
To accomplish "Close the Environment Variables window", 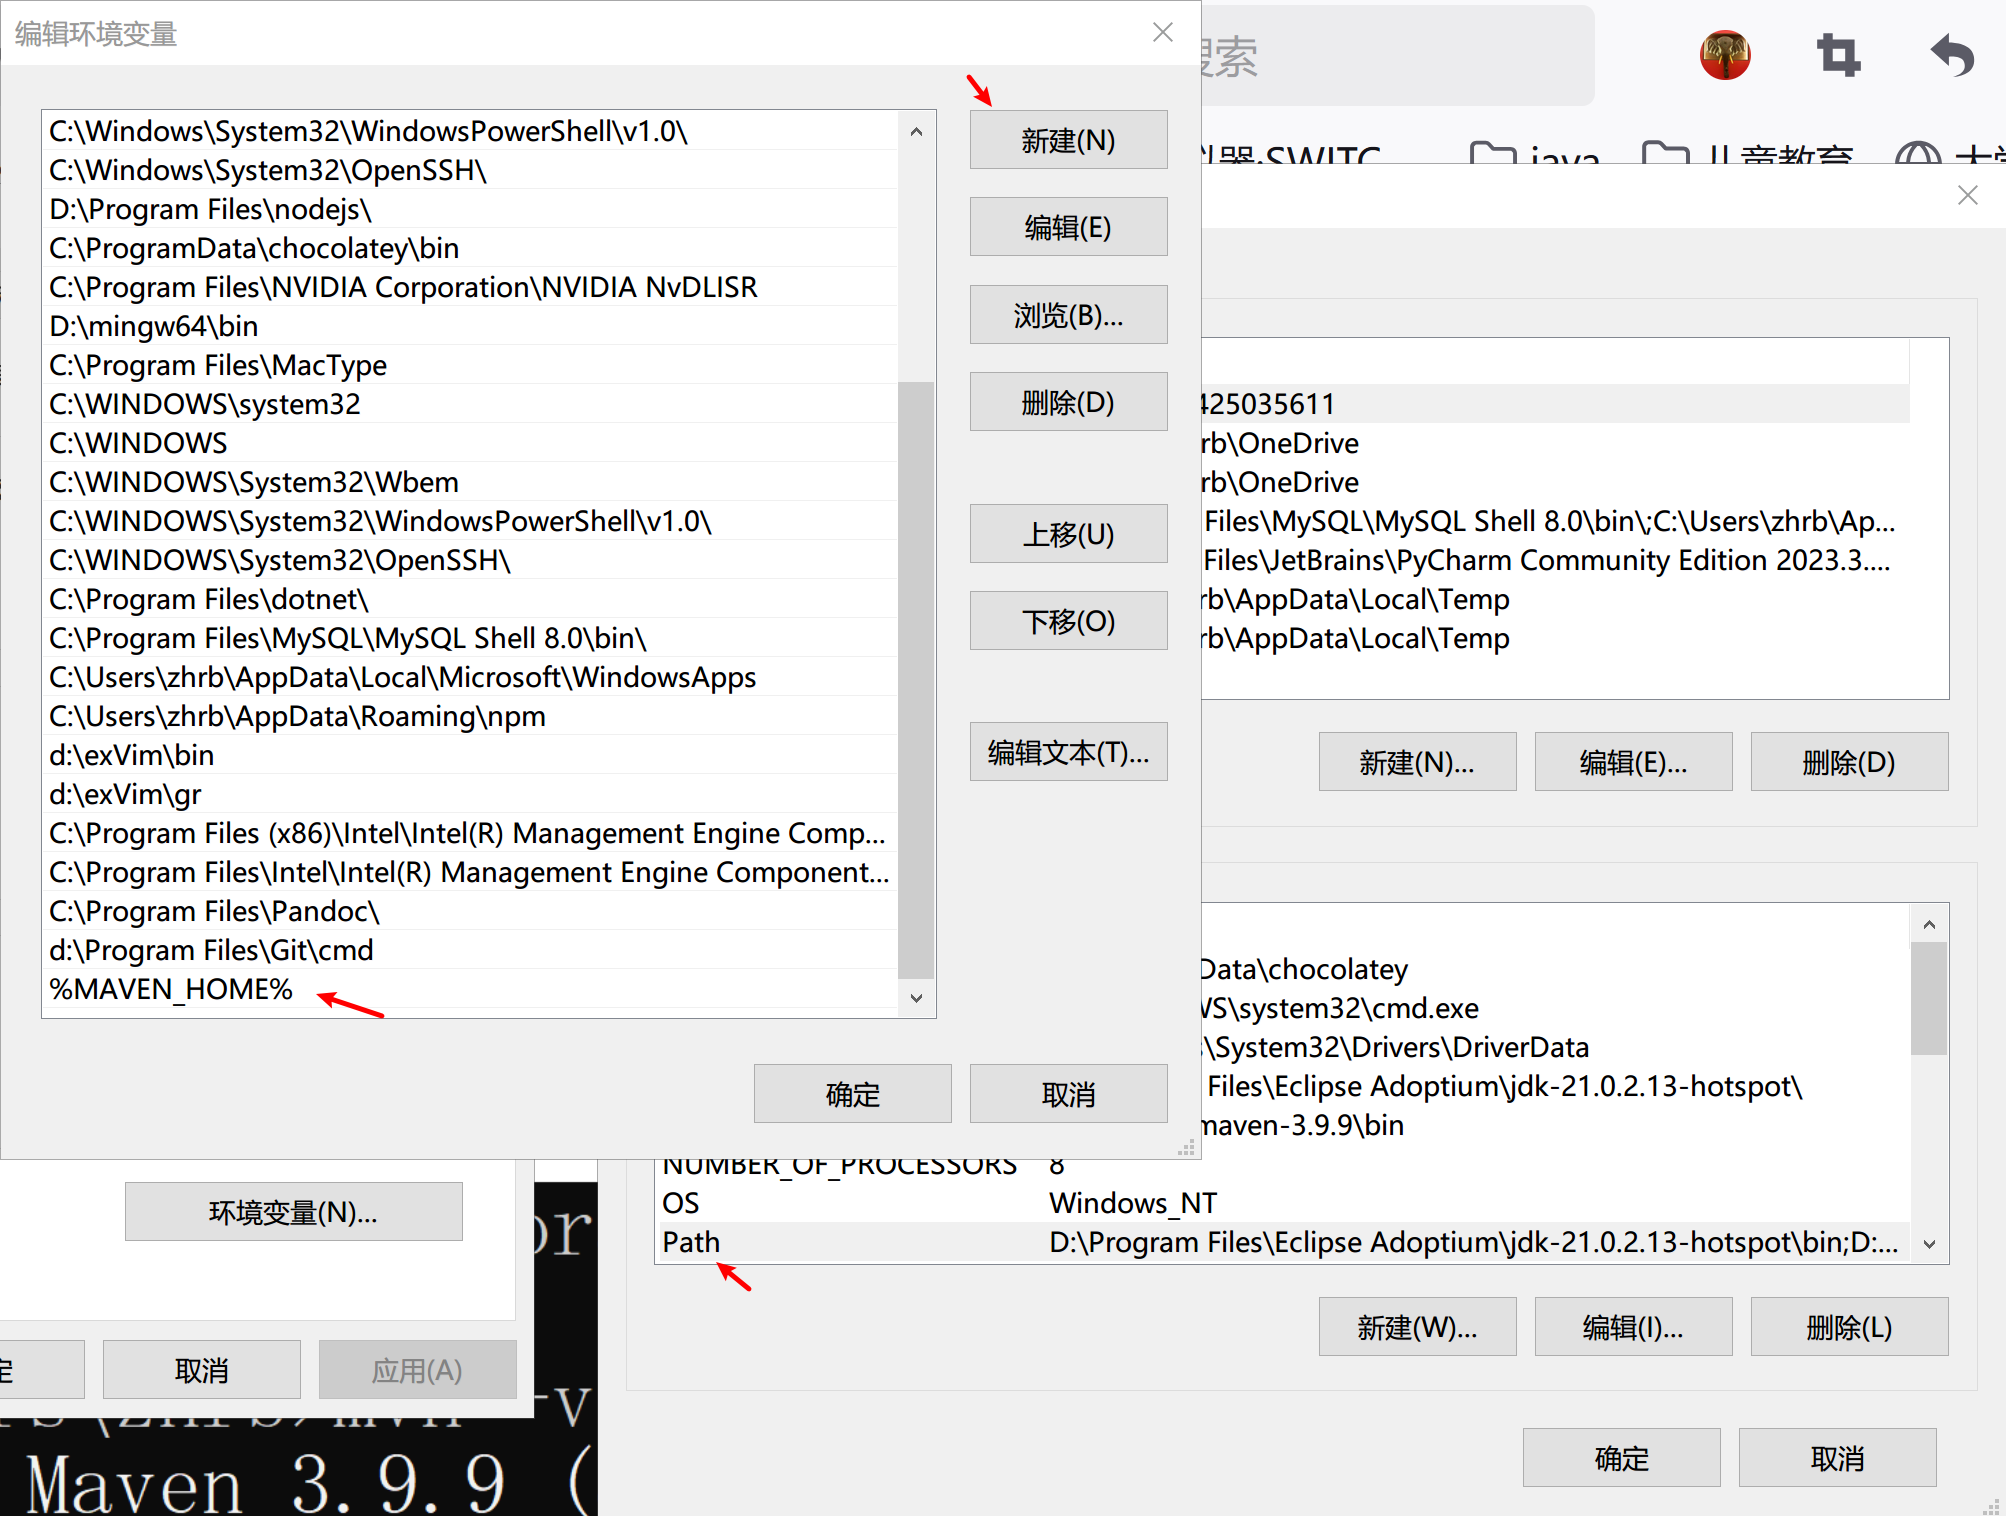I will 1967,195.
